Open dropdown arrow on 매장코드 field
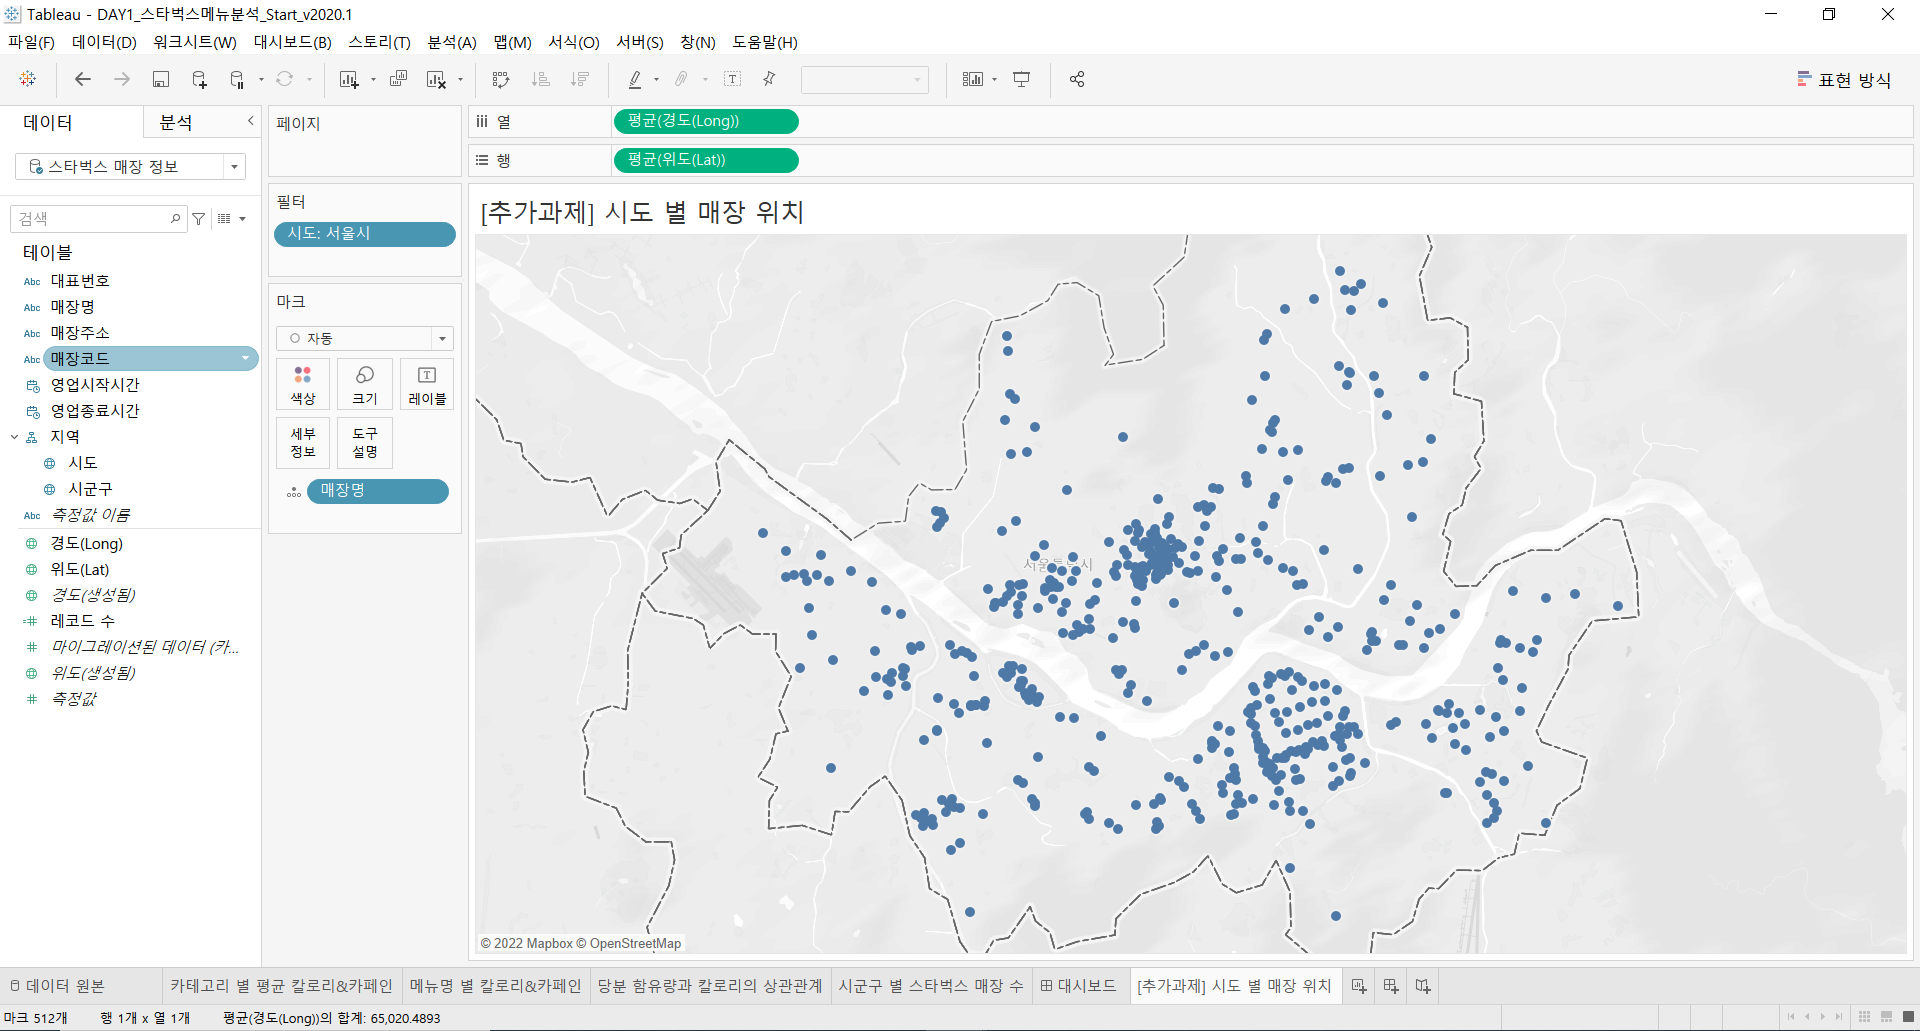This screenshot has height=1031, width=1920. (246, 359)
